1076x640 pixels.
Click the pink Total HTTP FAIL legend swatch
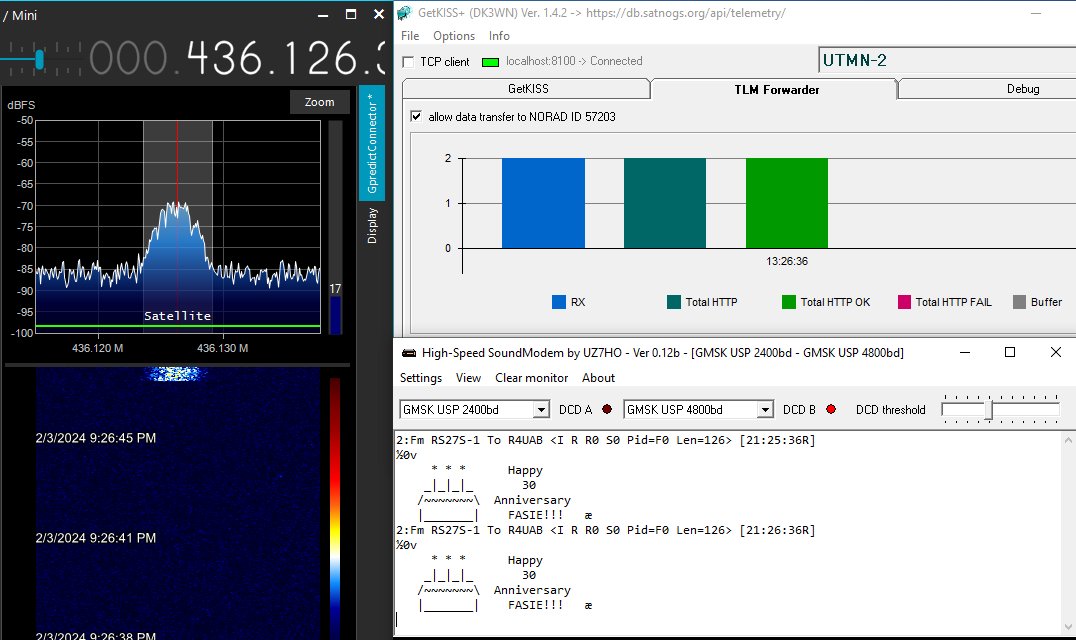coord(904,302)
